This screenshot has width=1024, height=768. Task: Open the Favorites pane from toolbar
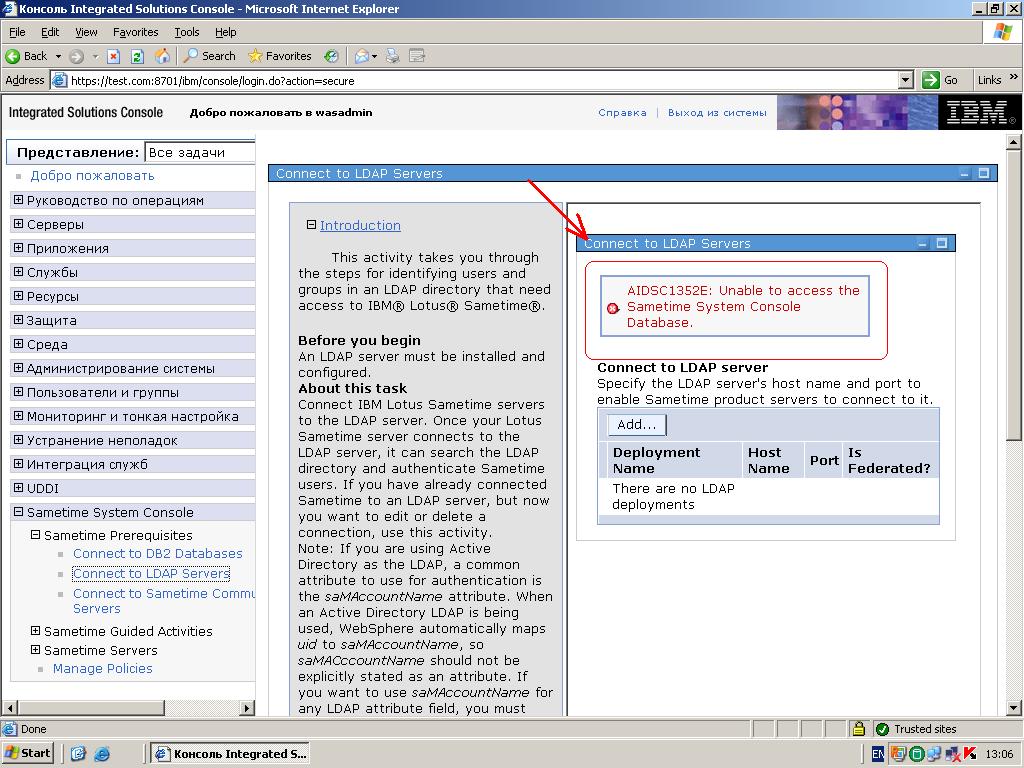(x=280, y=56)
